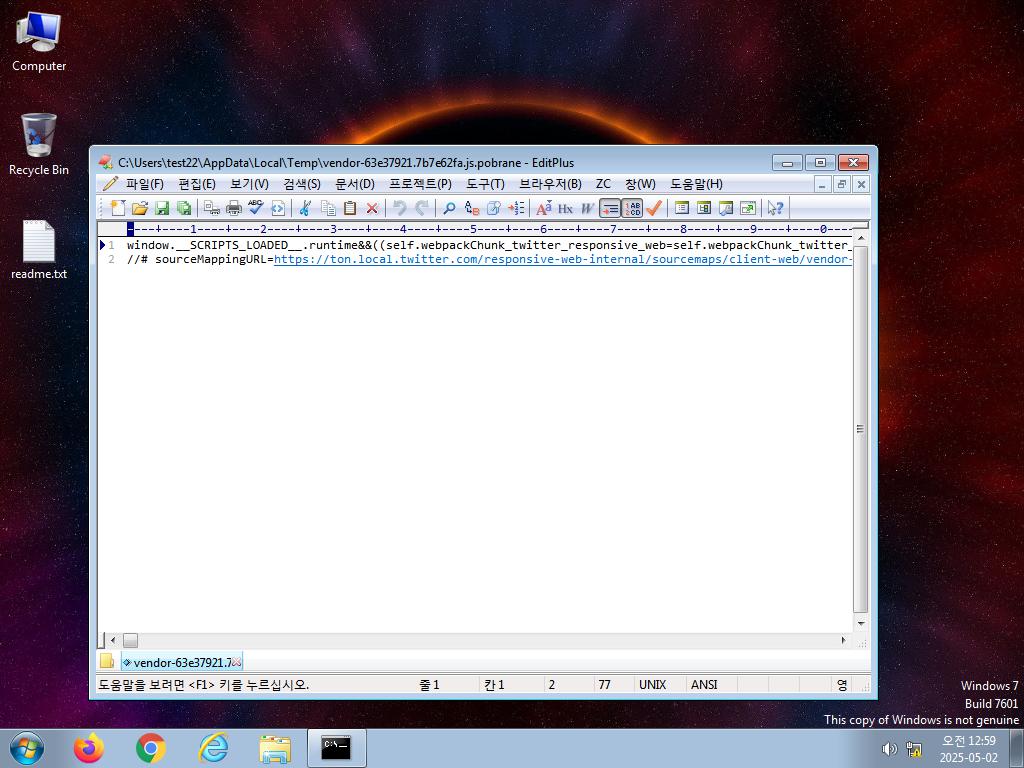Toggle word wrap (W) button
This screenshot has width=1024, height=768.
588,208
